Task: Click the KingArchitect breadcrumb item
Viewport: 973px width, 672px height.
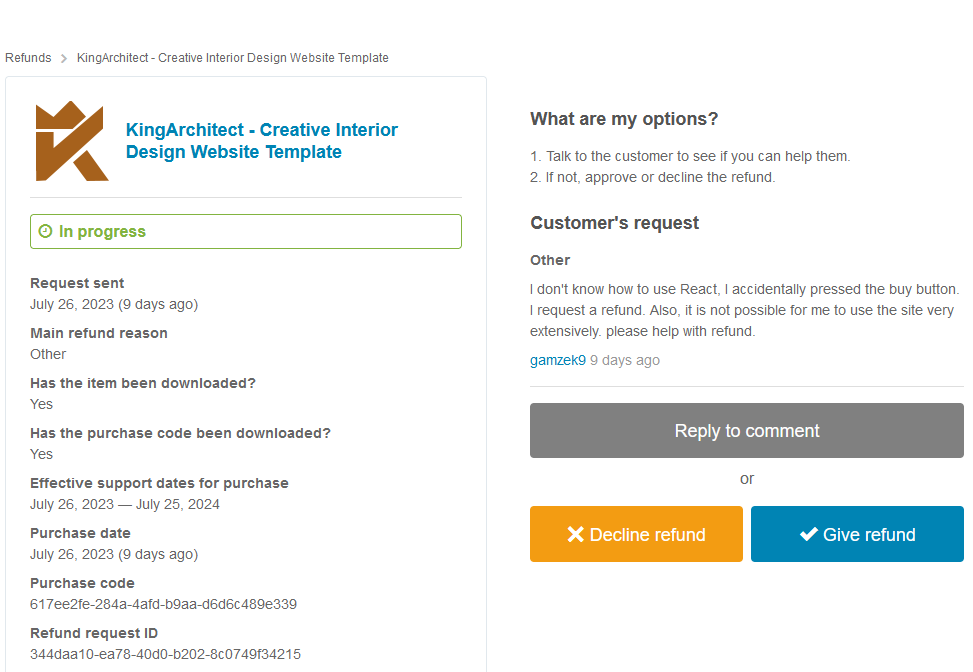Action: pos(233,58)
